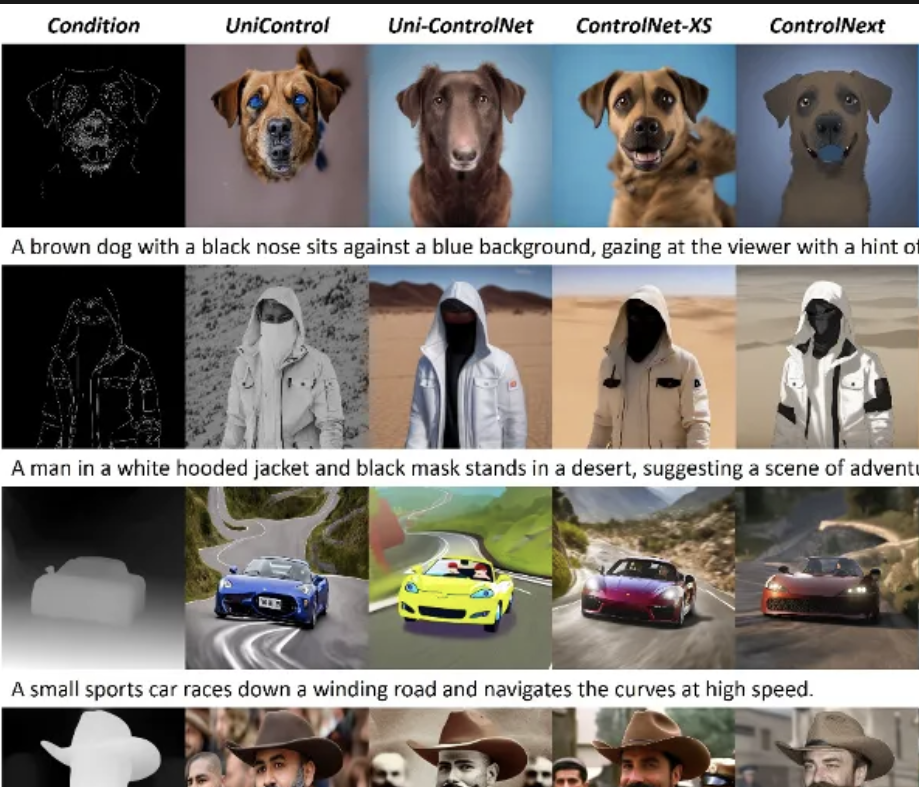Viewport: 919px width, 787px height.
Task: Select the UniControl dog with blue eyes
Action: [x=276, y=136]
